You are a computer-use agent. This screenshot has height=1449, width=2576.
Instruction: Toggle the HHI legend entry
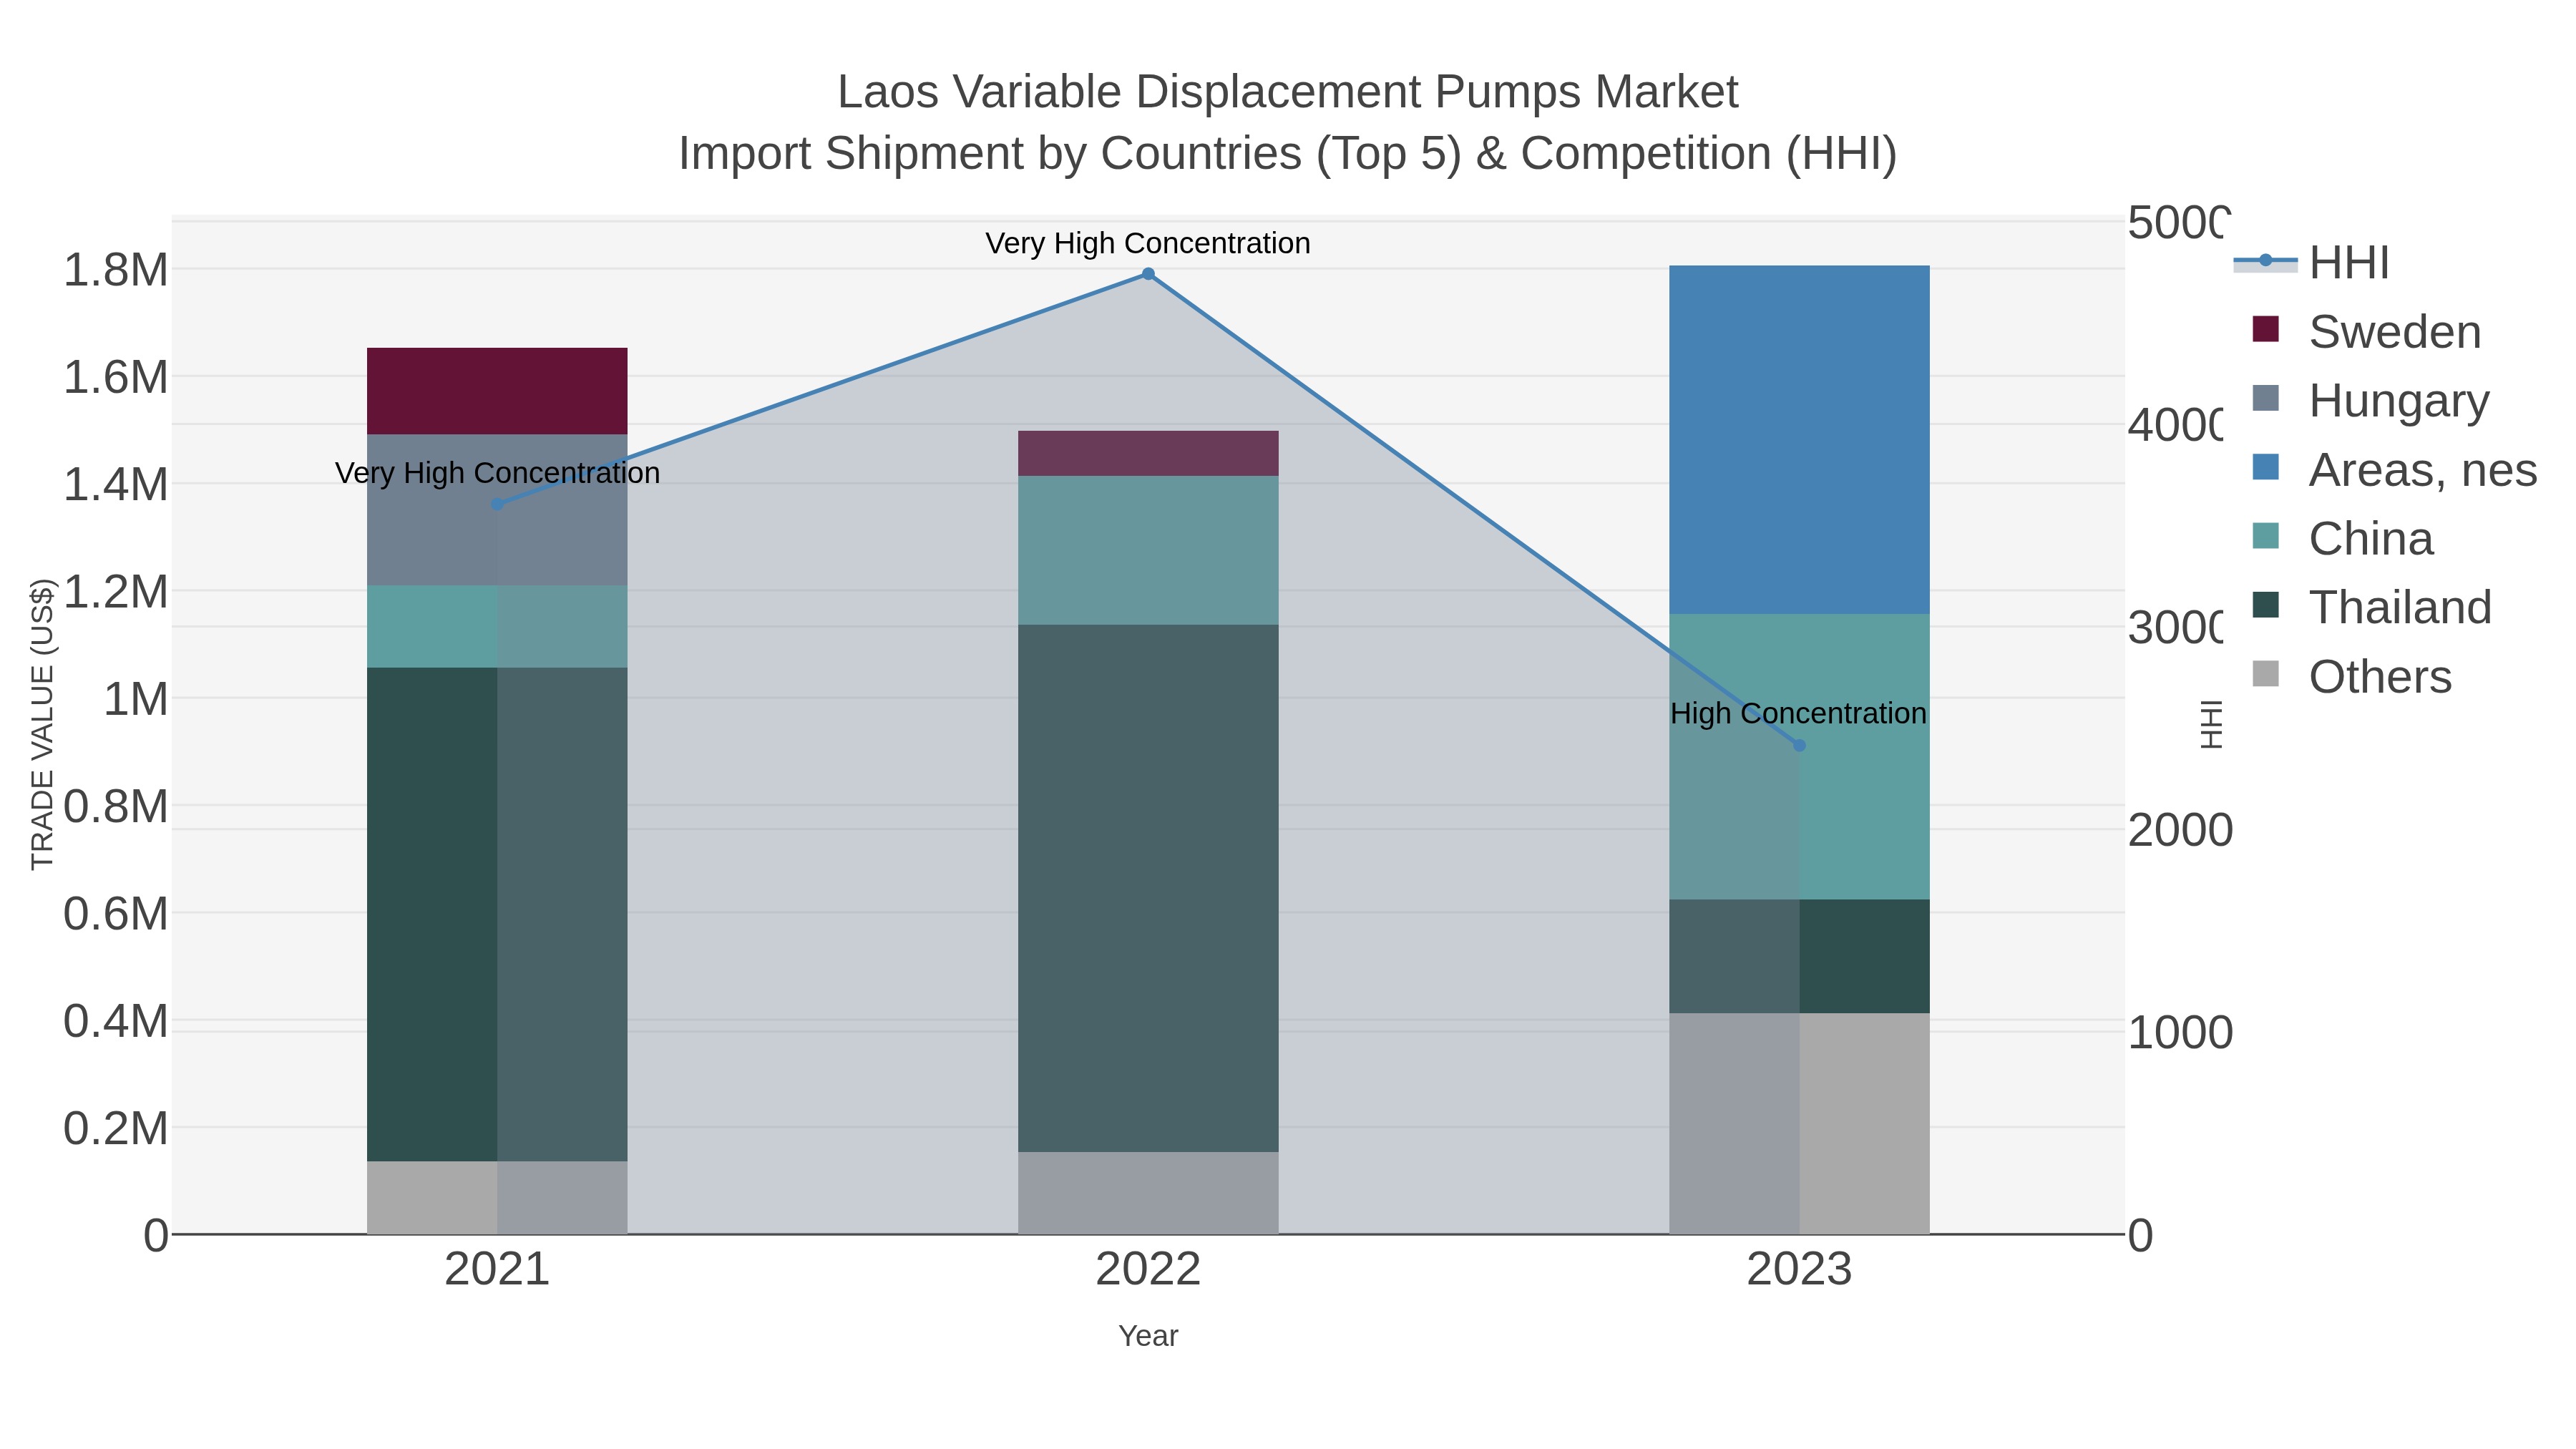click(x=2312, y=262)
